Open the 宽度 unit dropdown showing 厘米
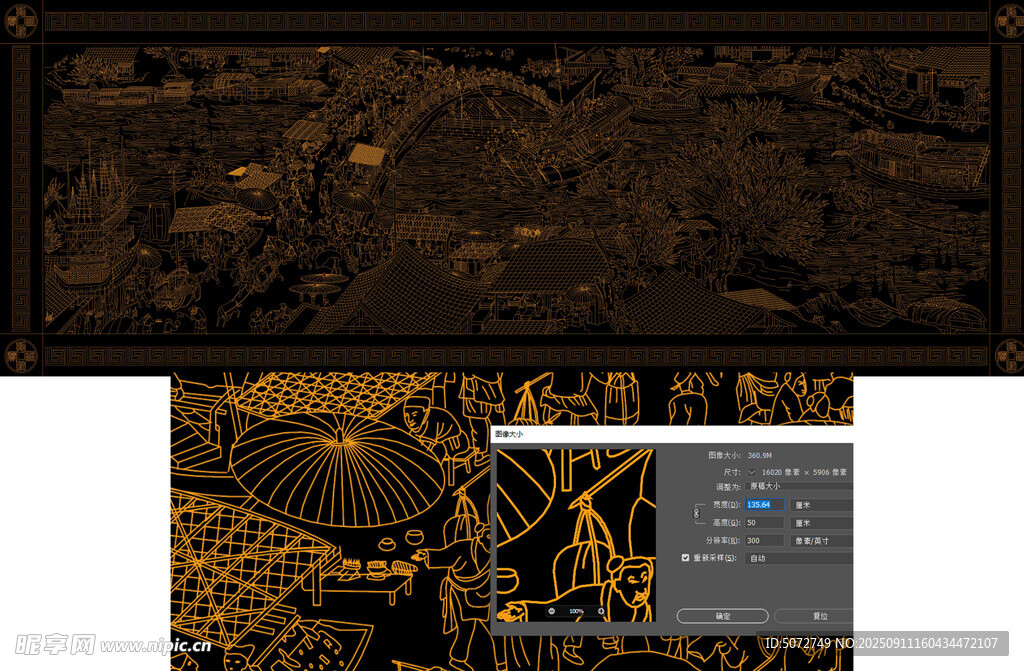Viewport: 1024px width, 671px height. pos(821,505)
